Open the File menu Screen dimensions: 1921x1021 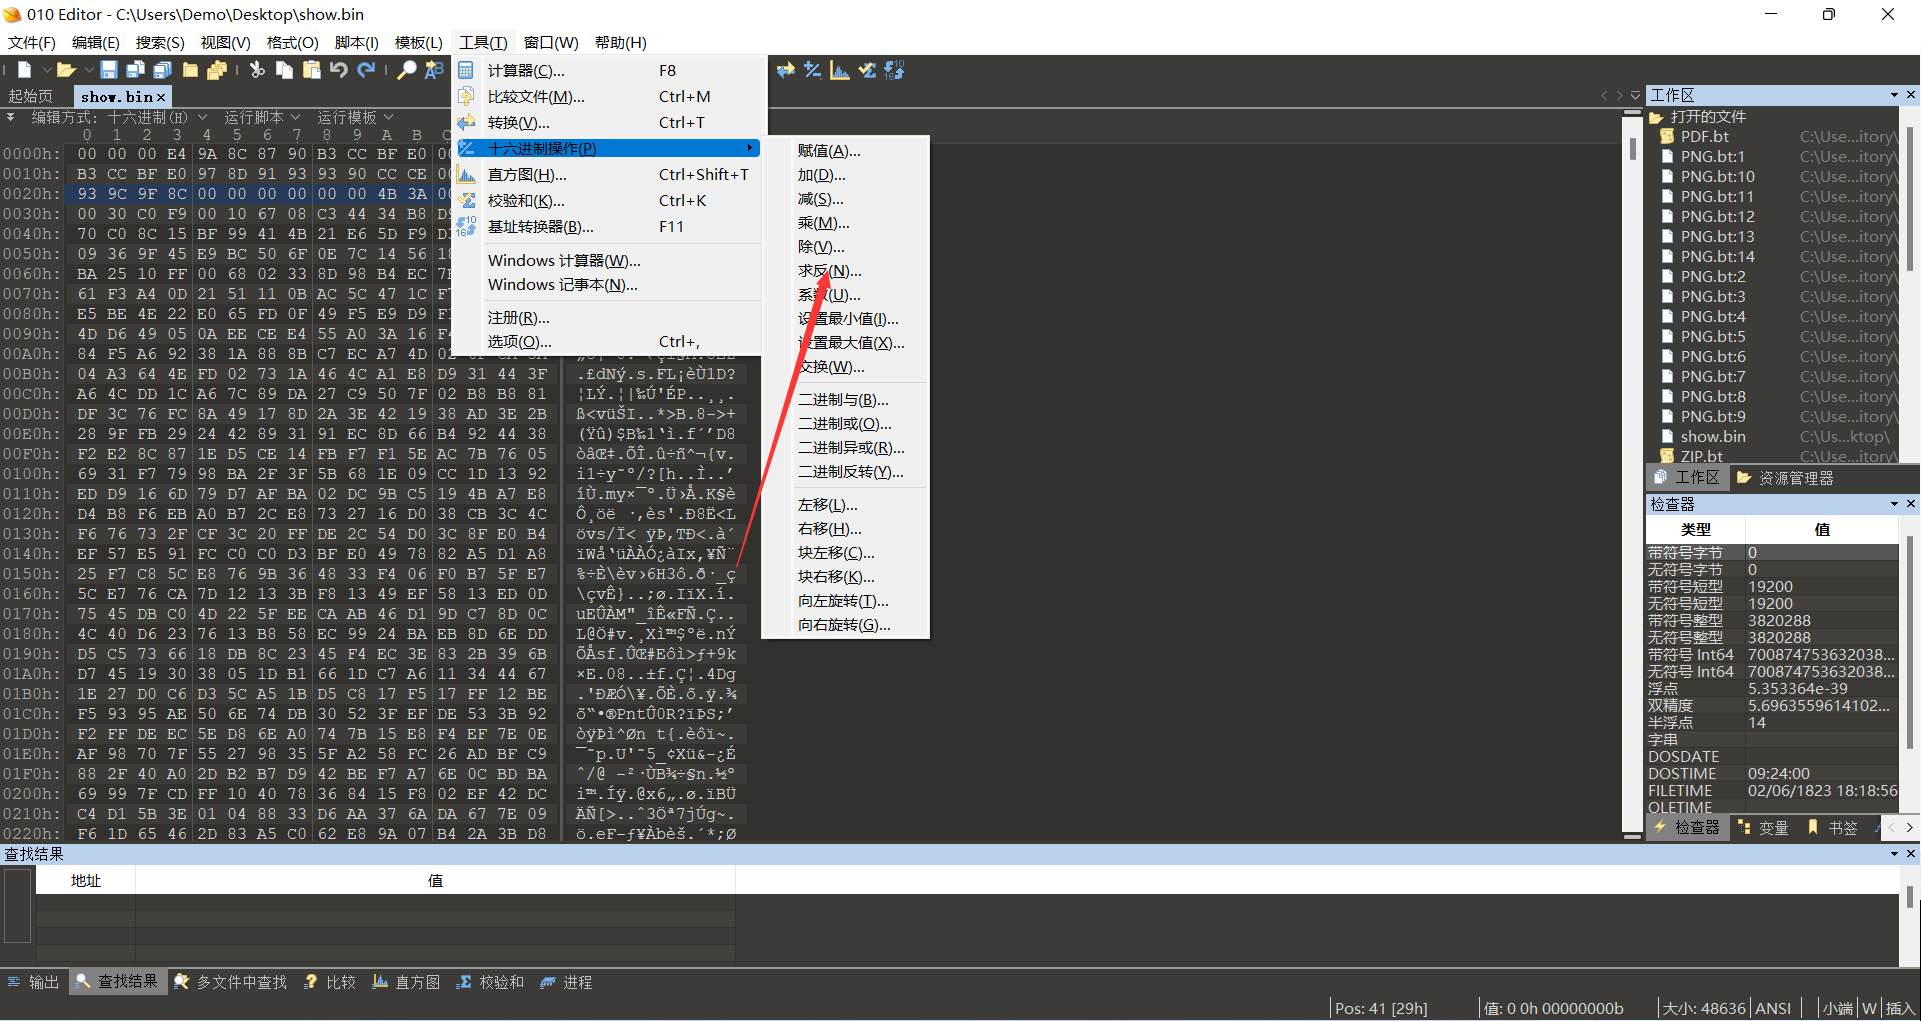pos(32,42)
